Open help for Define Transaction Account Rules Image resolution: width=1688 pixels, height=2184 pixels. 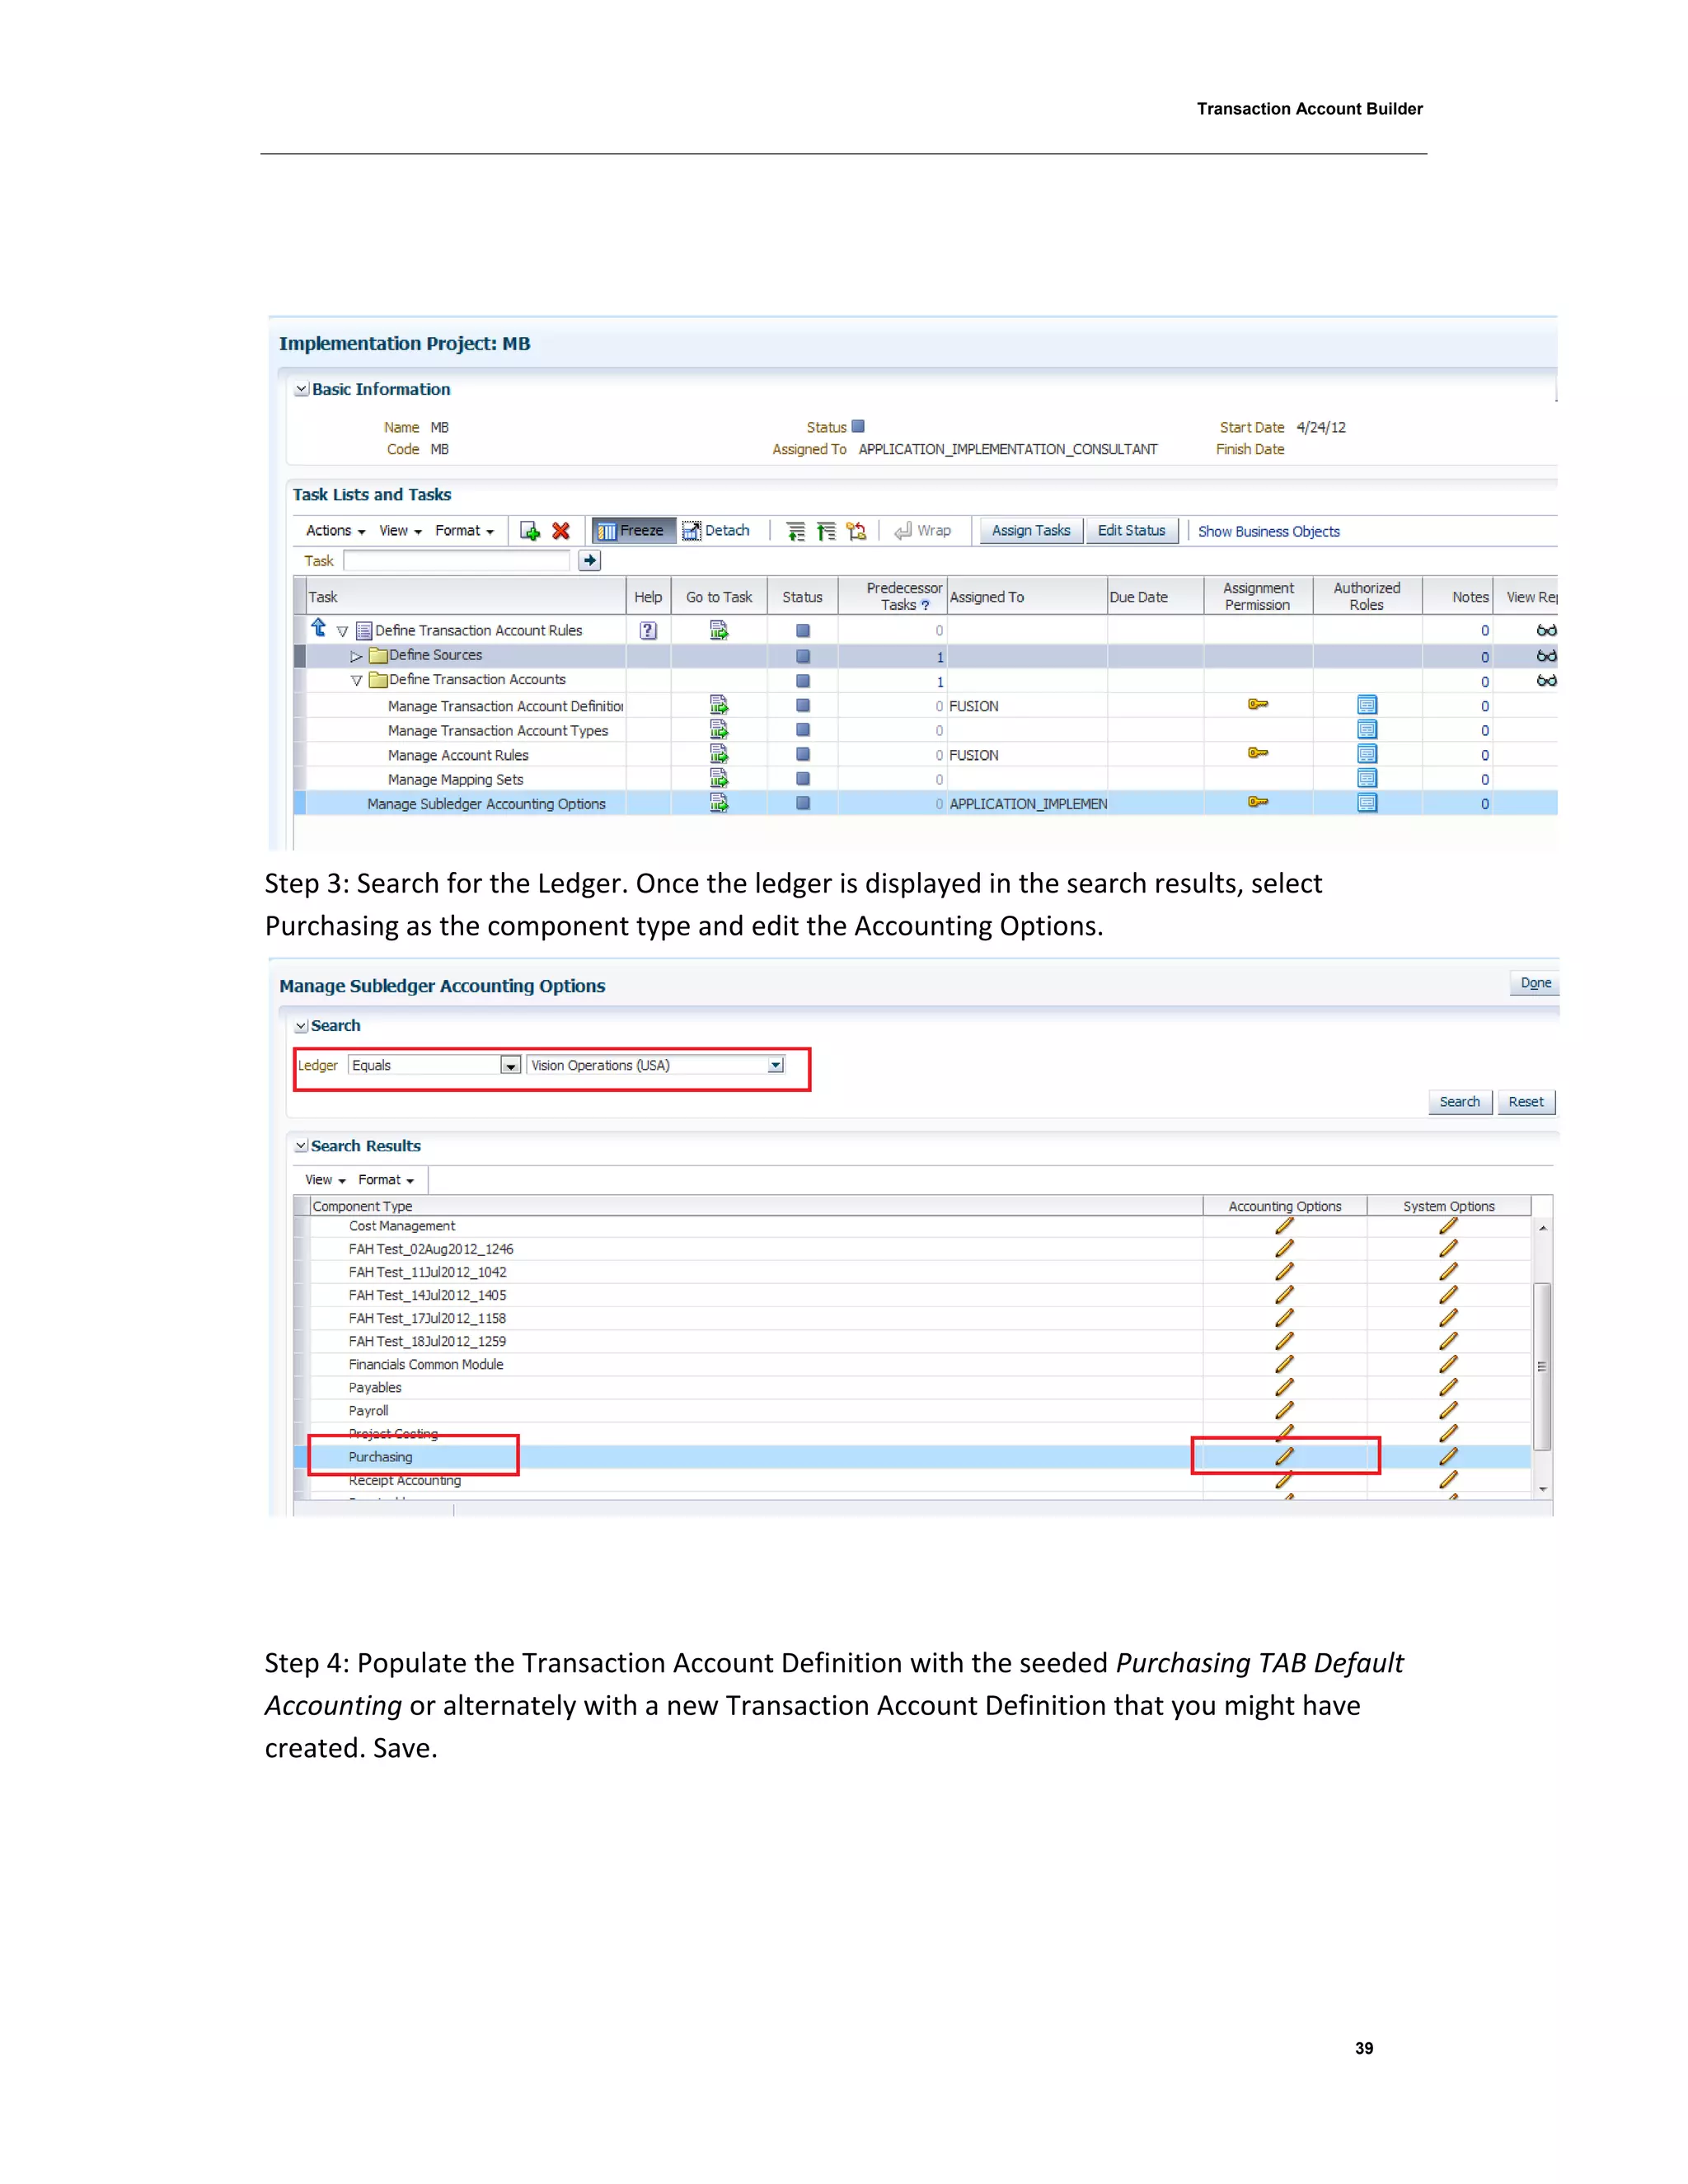tap(648, 630)
